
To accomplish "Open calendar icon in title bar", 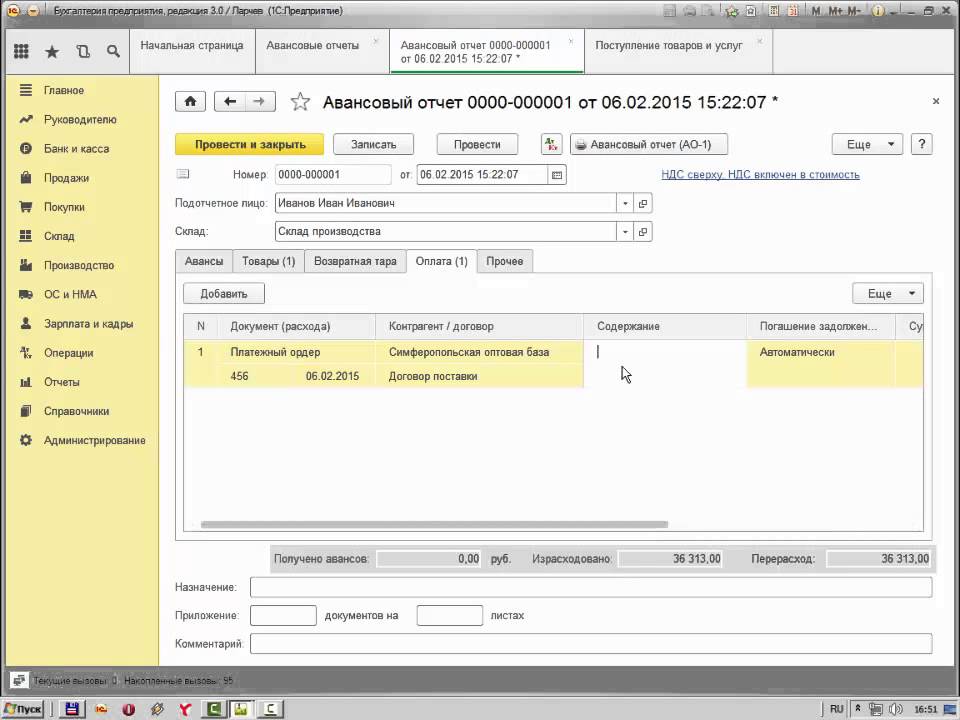I will [x=793, y=10].
